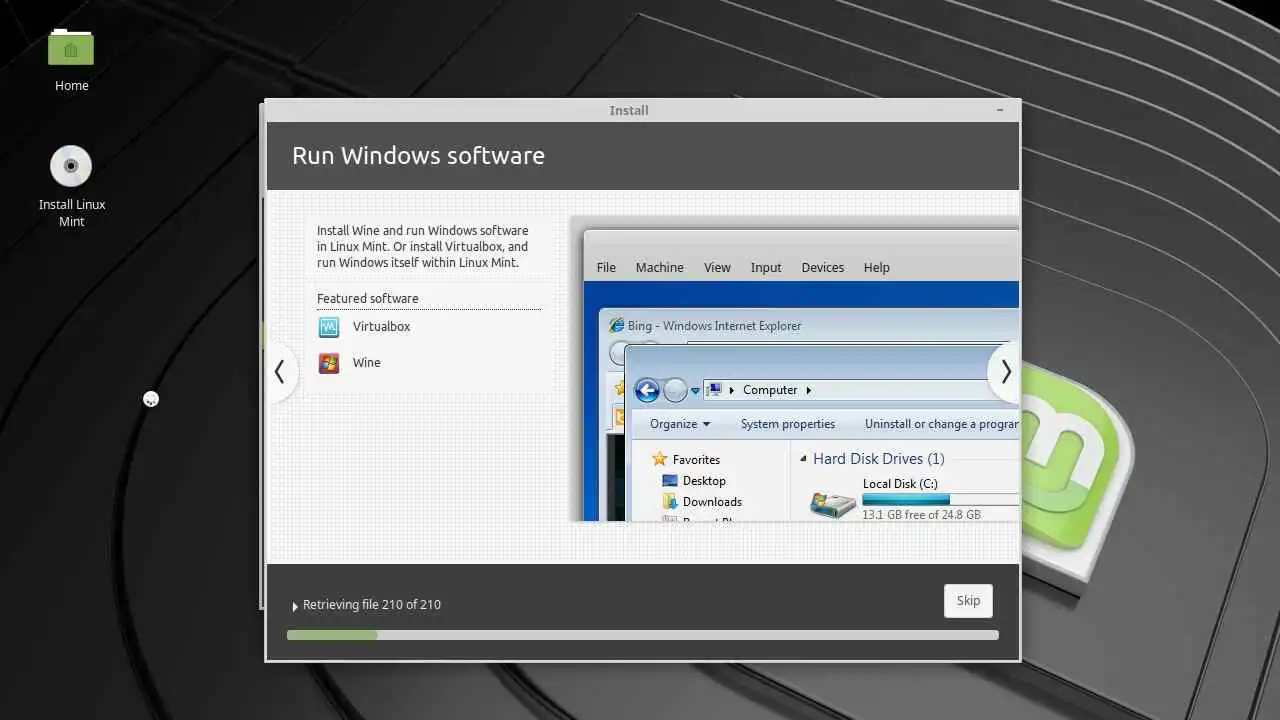Viewport: 1280px width, 720px height.
Task: Open the Help menu in the screenshot
Action: 877,268
